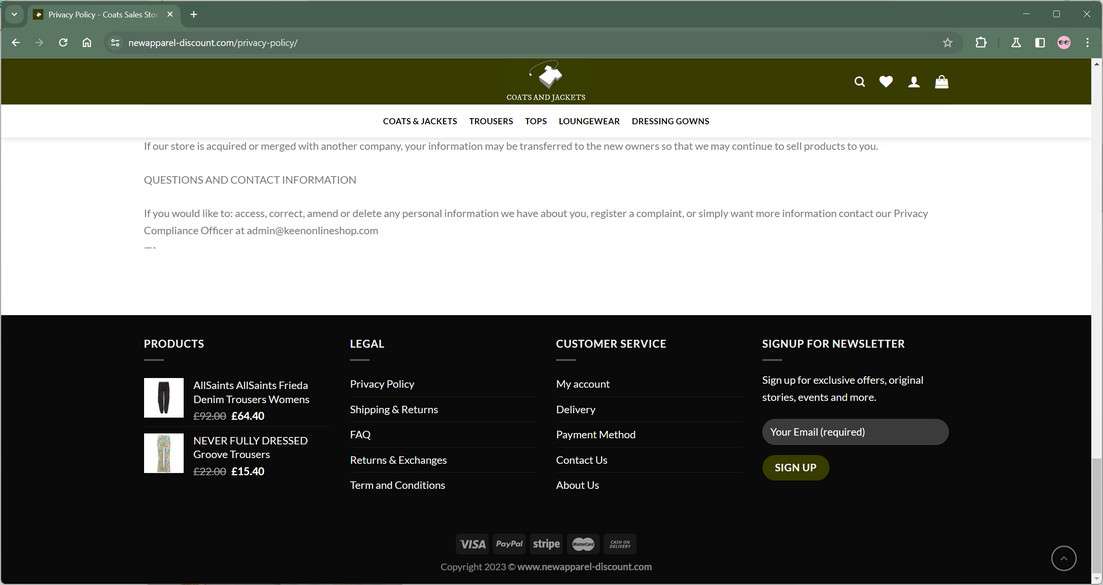Open the wishlist heart icon
The image size is (1103, 585).
886,82
